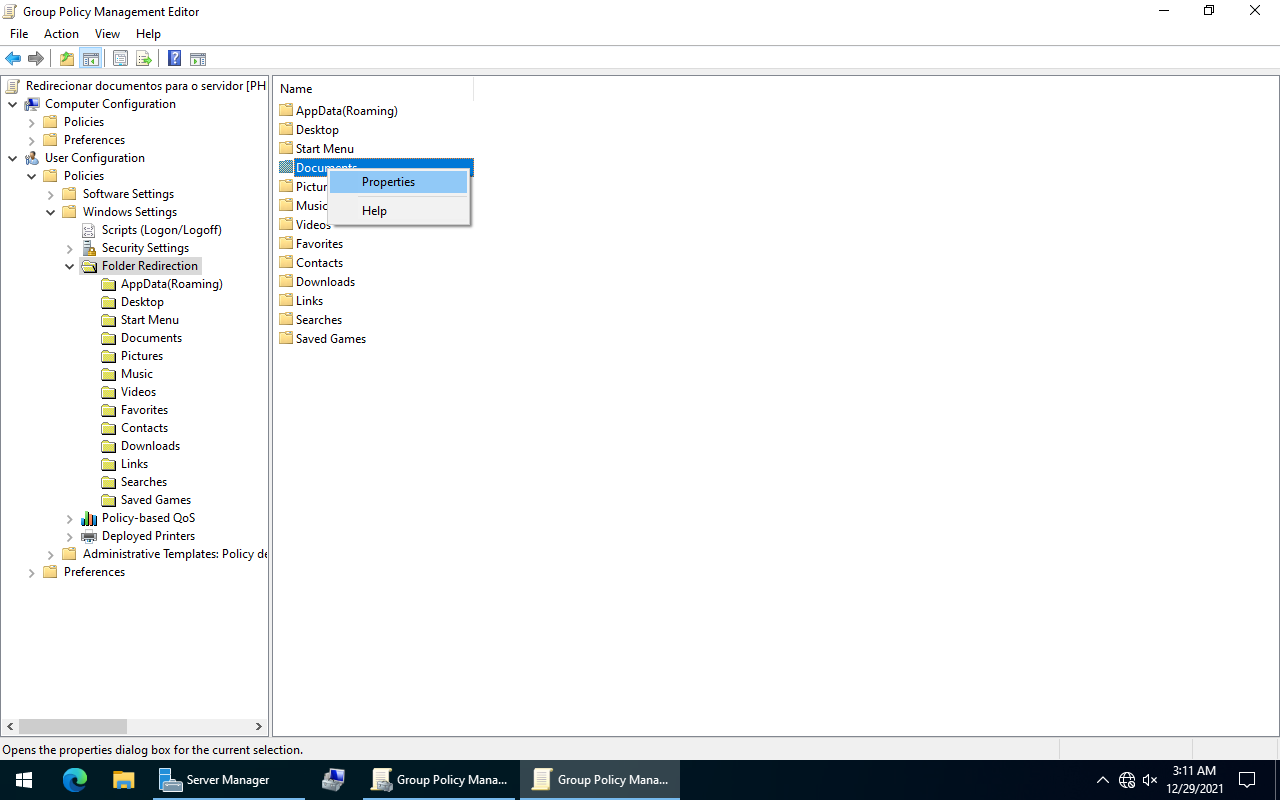Image resolution: width=1280 pixels, height=800 pixels.
Task: Choose Properties in the context menu
Action: (x=388, y=182)
